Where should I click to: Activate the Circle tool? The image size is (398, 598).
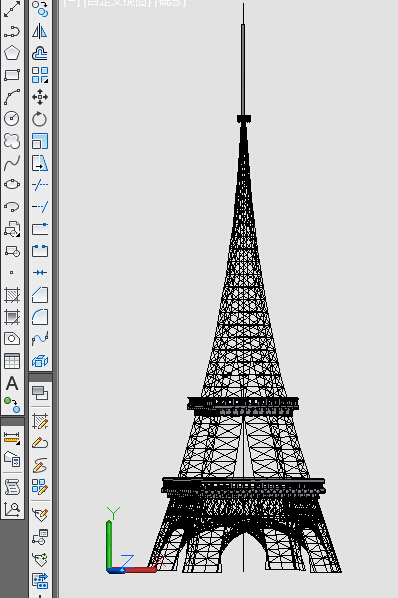coord(12,119)
